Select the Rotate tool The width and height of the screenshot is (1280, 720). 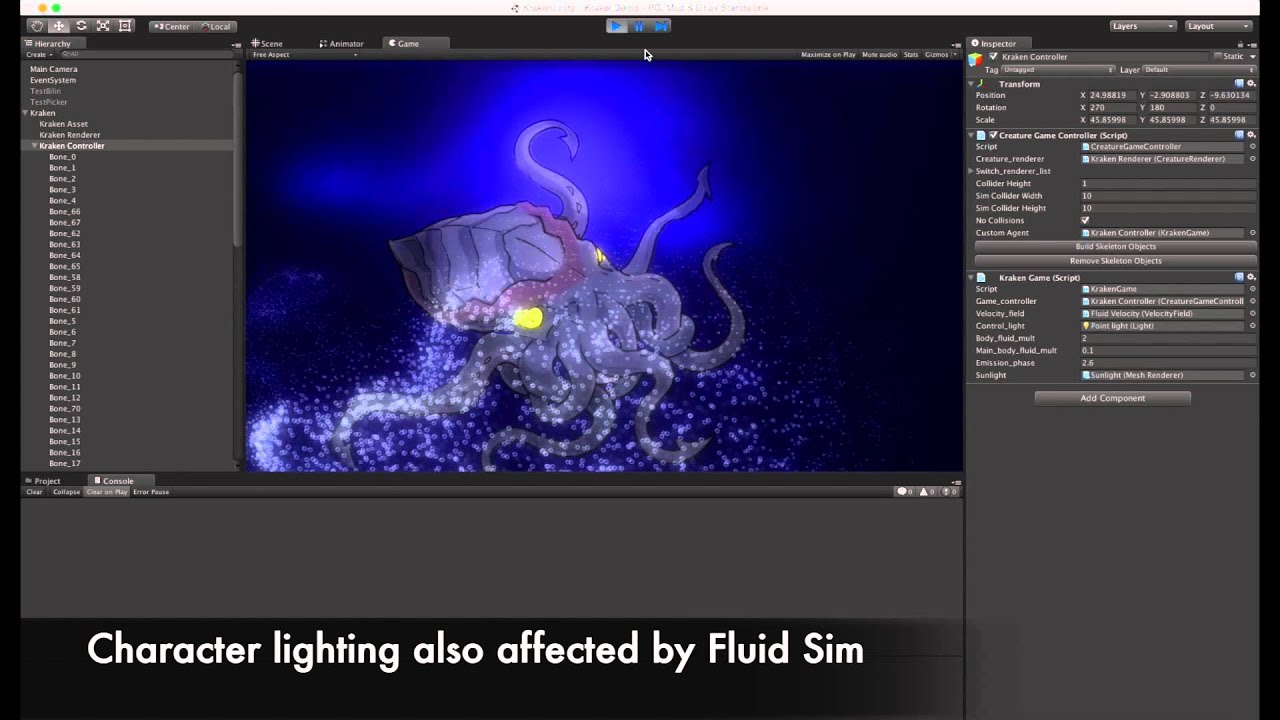tap(80, 25)
